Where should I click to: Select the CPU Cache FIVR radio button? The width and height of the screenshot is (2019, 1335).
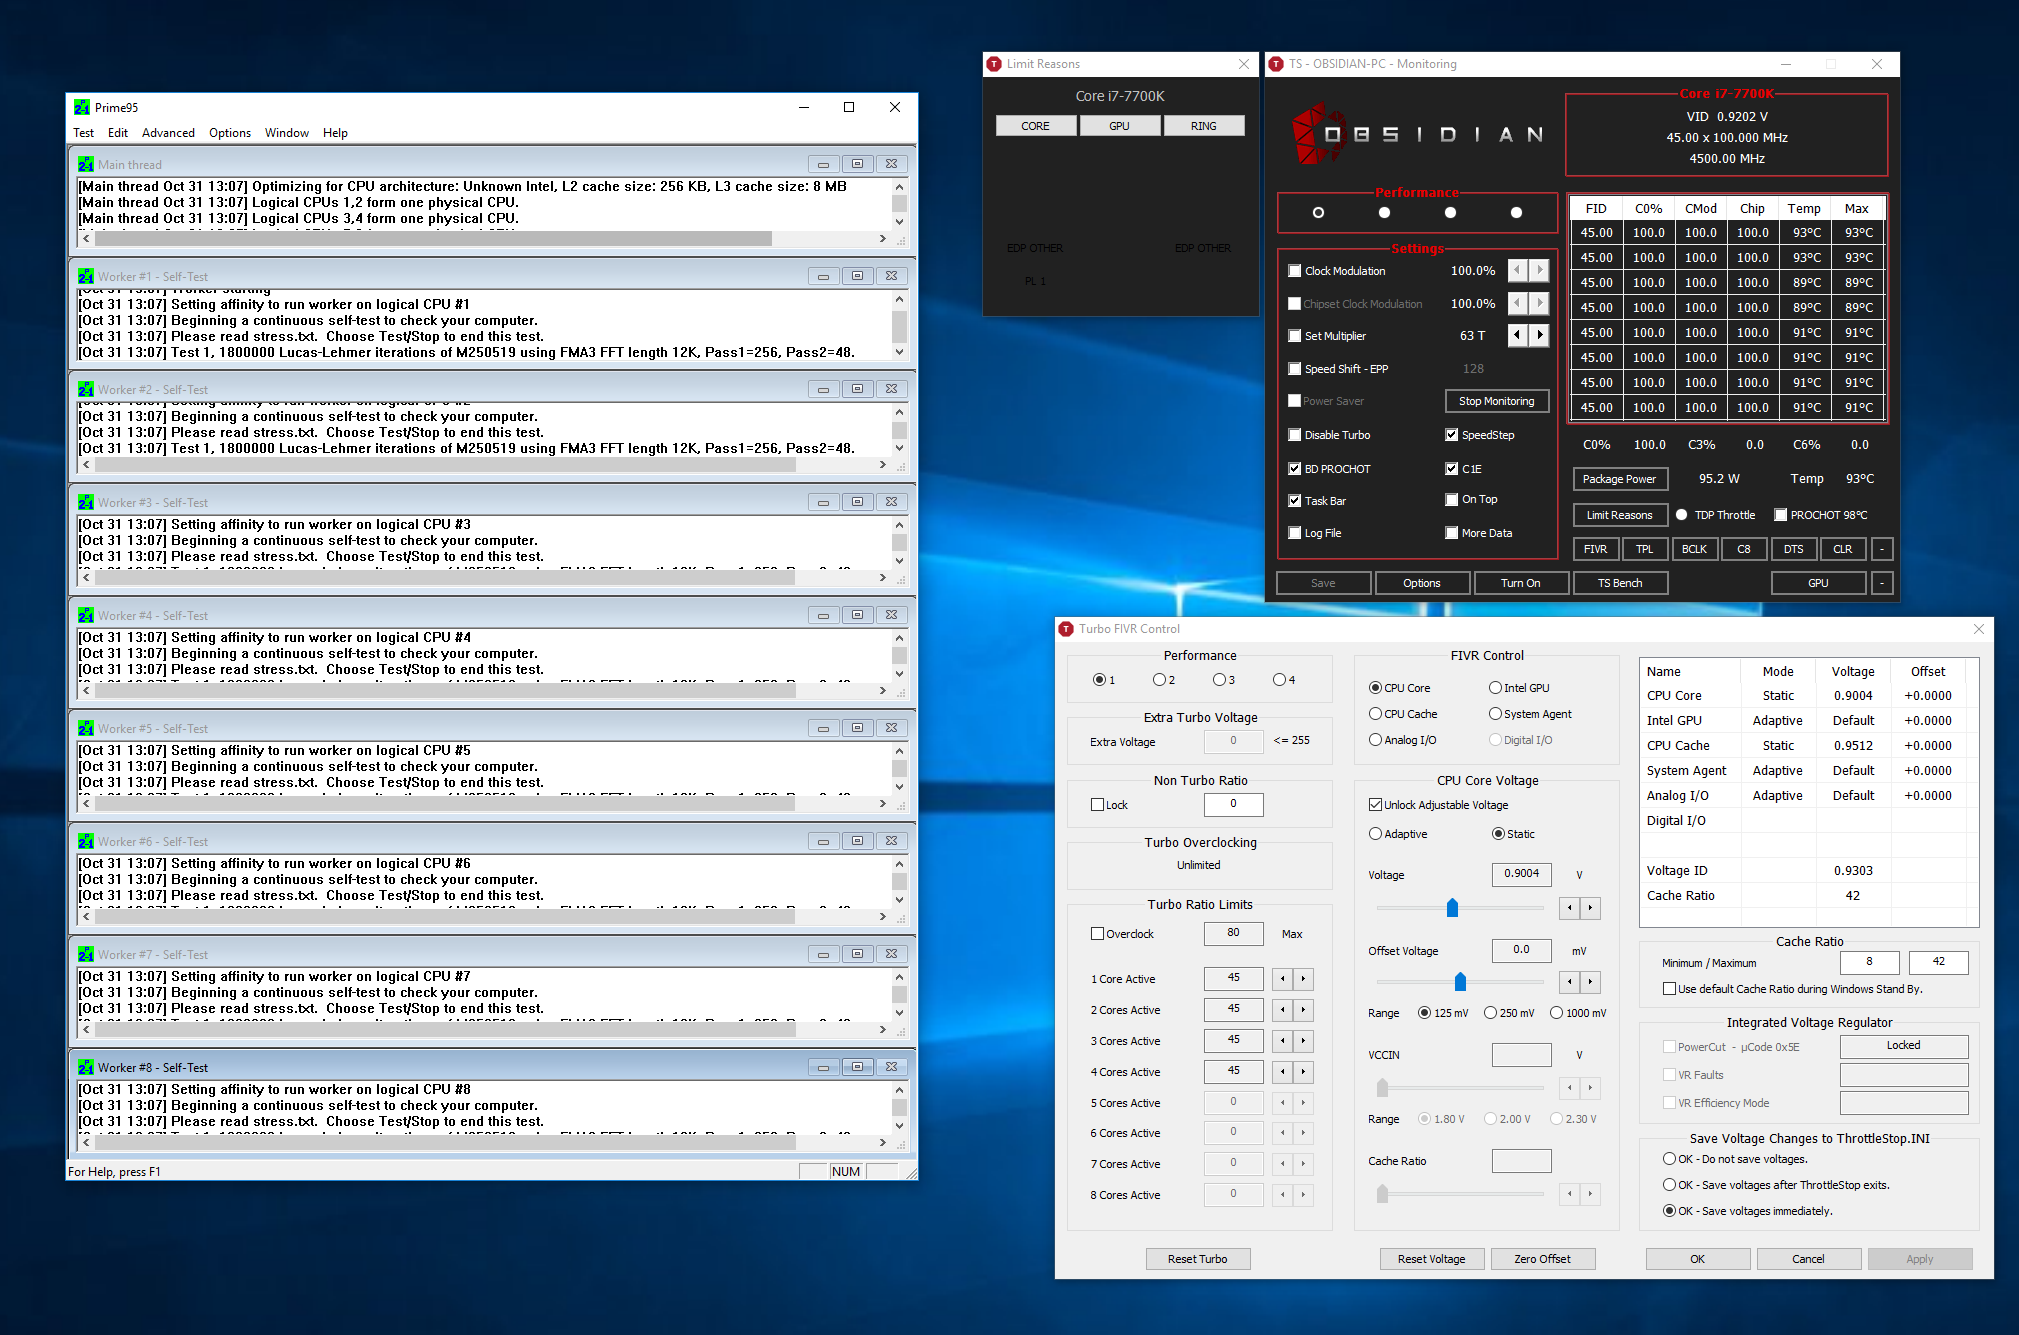pyautogui.click(x=1376, y=714)
